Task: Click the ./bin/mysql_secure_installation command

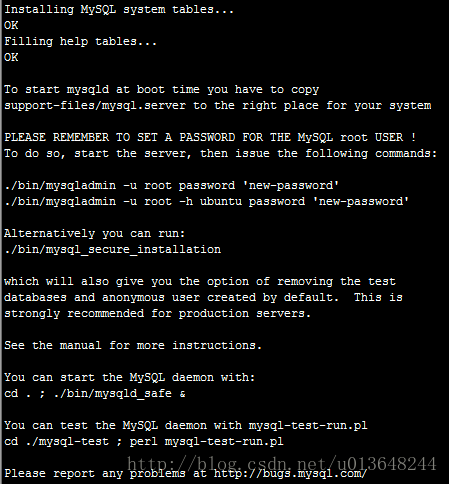Action: [112, 250]
